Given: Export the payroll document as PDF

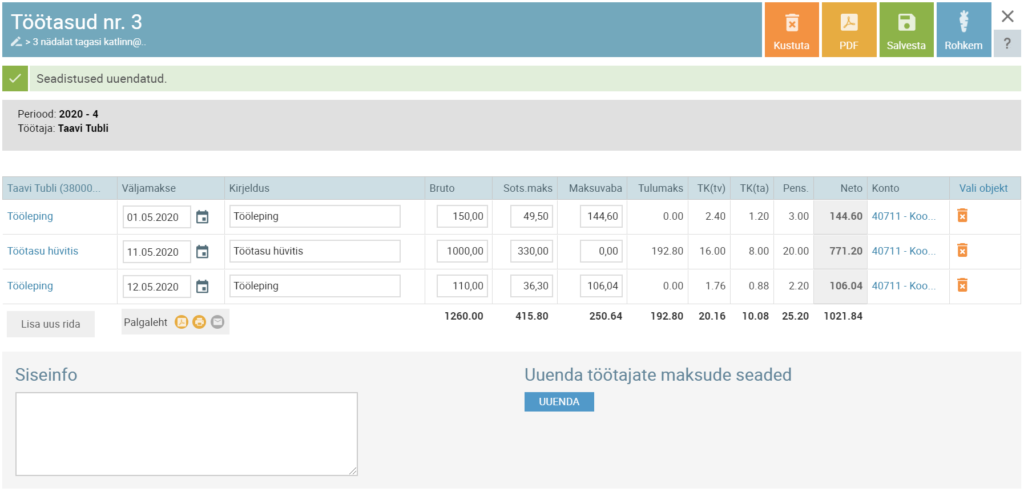Looking at the screenshot, I should [848, 30].
